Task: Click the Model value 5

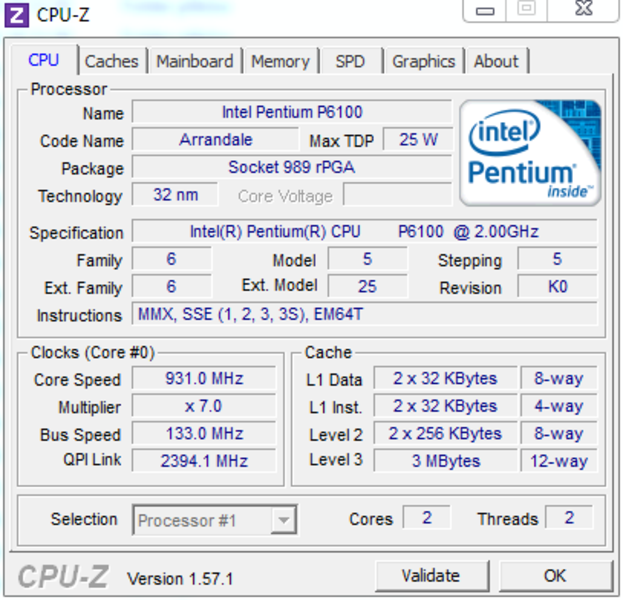Action: click(x=368, y=259)
